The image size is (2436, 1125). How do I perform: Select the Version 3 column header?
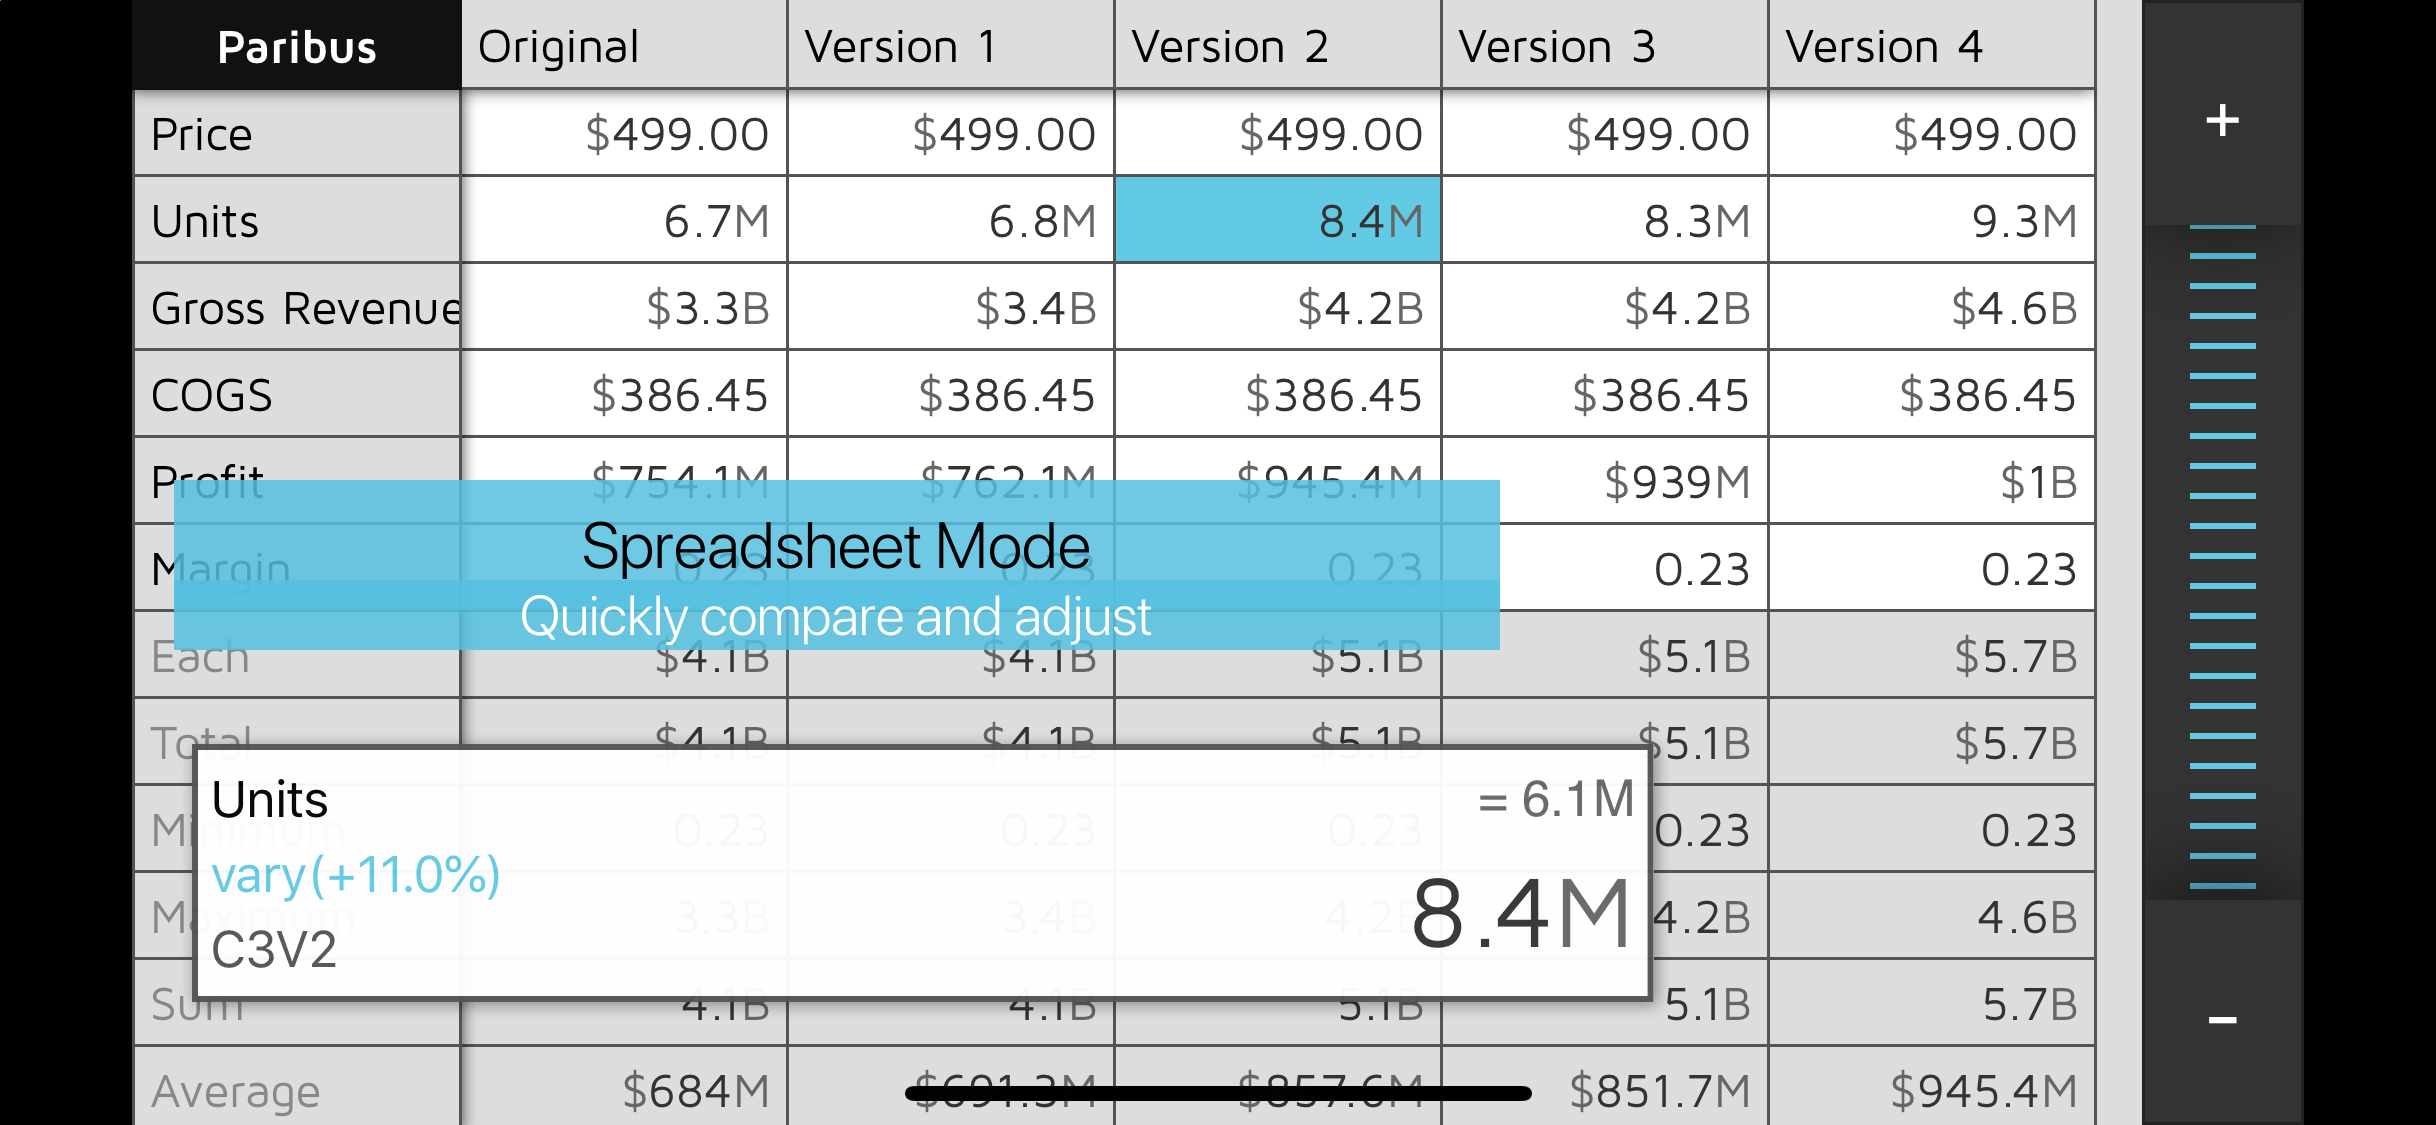1604,47
